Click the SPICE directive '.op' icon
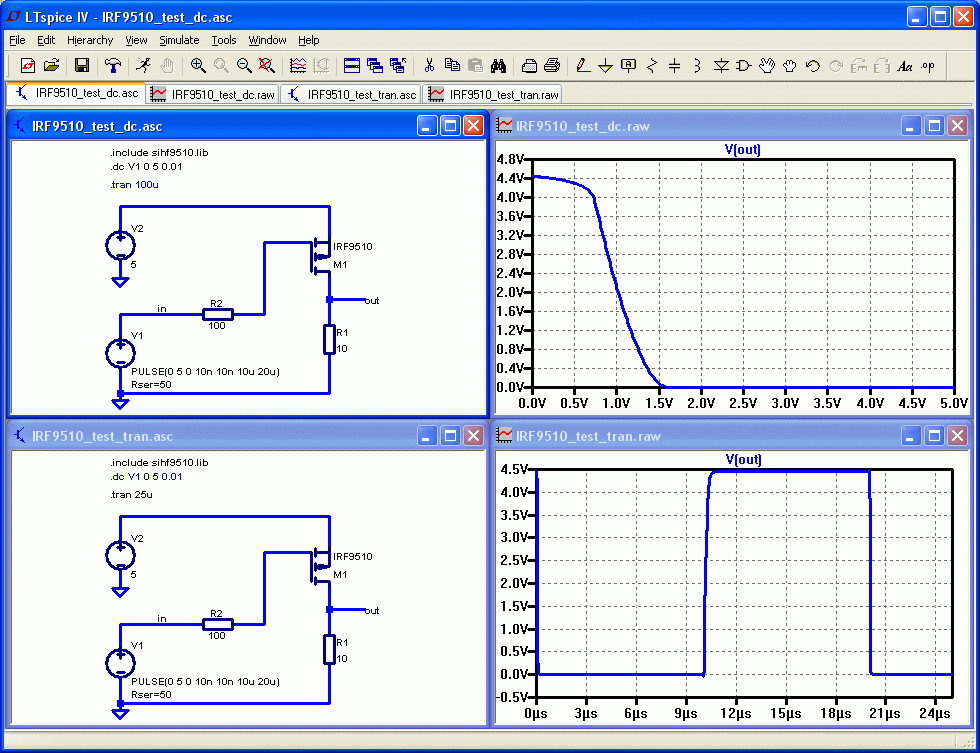 (928, 65)
